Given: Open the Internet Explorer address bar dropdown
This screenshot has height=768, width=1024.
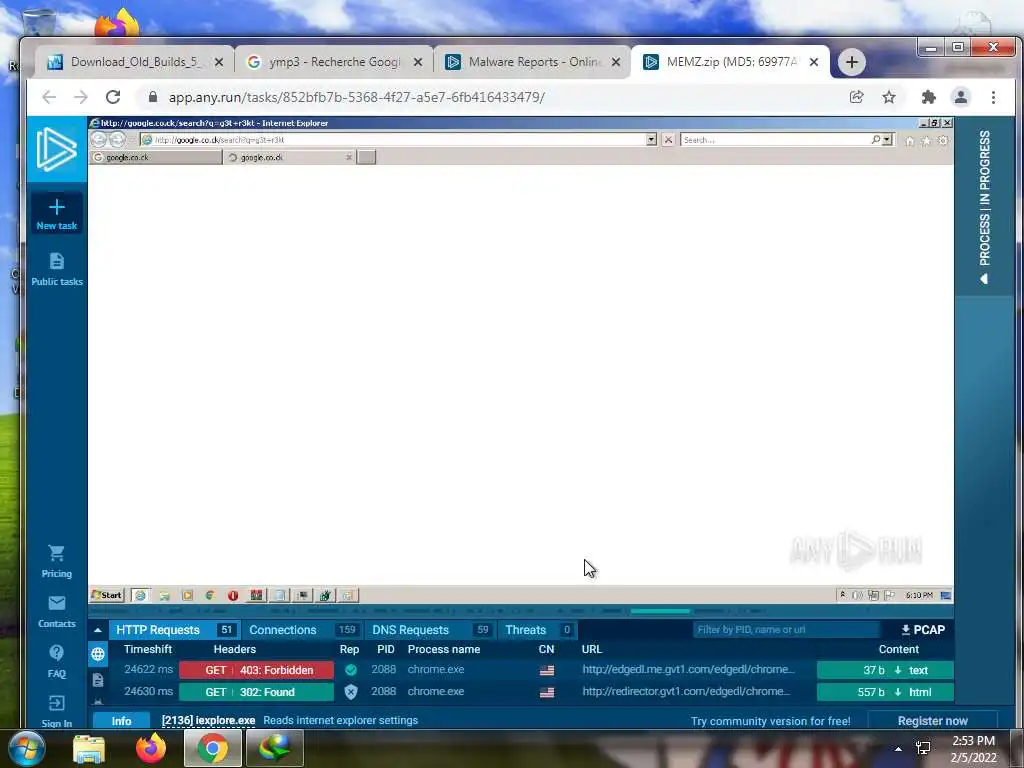Looking at the screenshot, I should pos(651,140).
